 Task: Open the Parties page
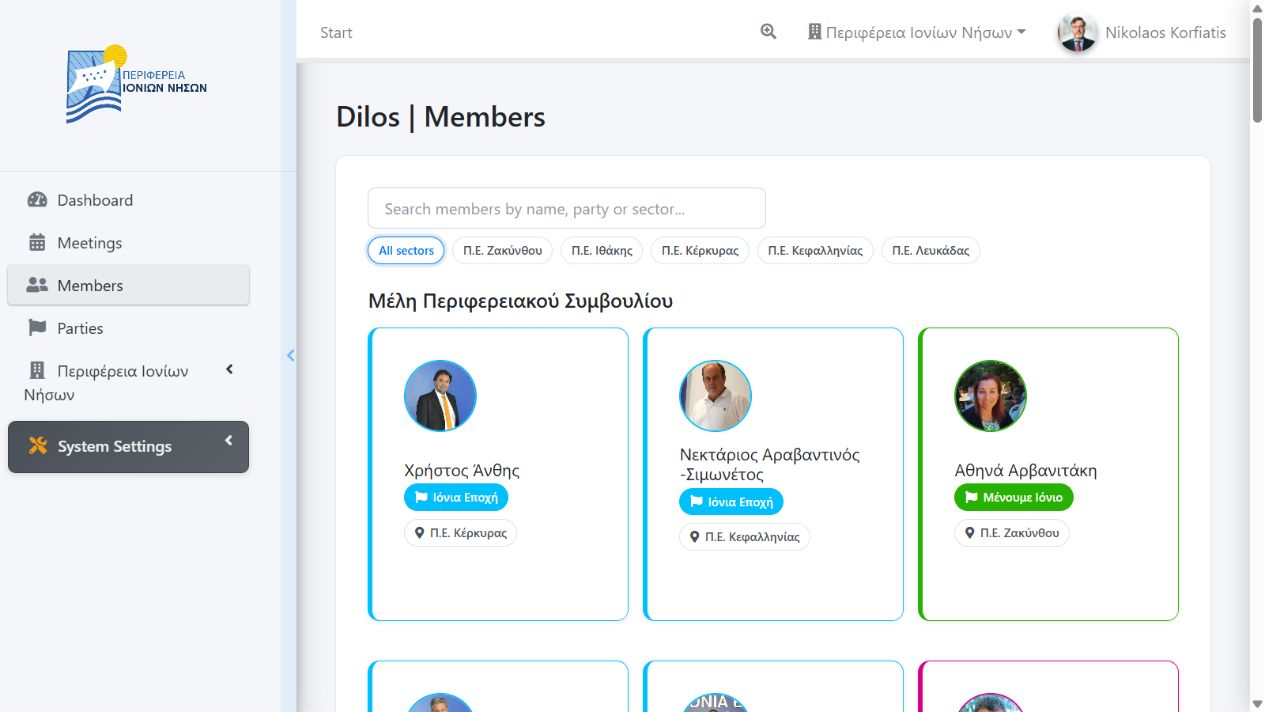click(x=128, y=328)
